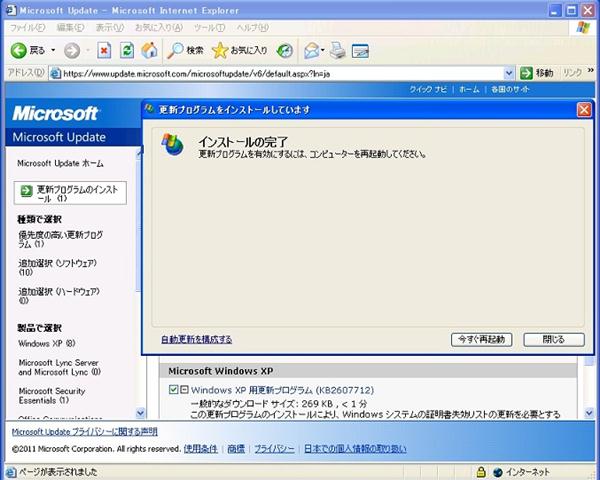Screen dimensions: 600x480
Task: Click the install updates green arrow icon
Action: 26,190
